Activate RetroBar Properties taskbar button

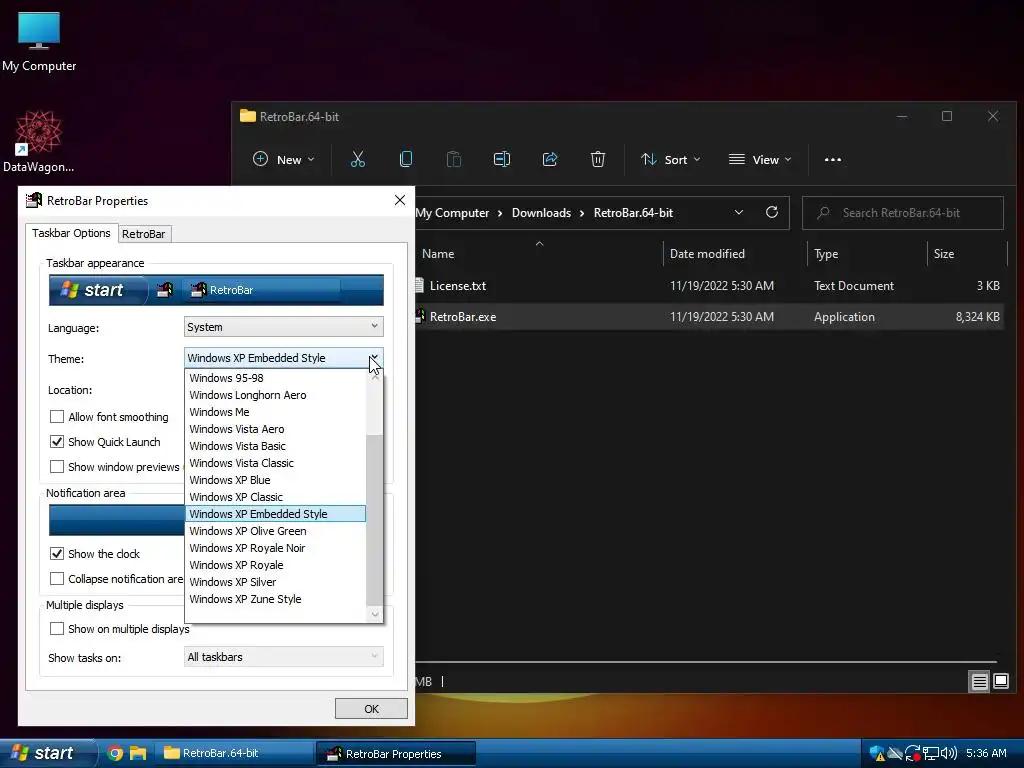click(x=396, y=754)
